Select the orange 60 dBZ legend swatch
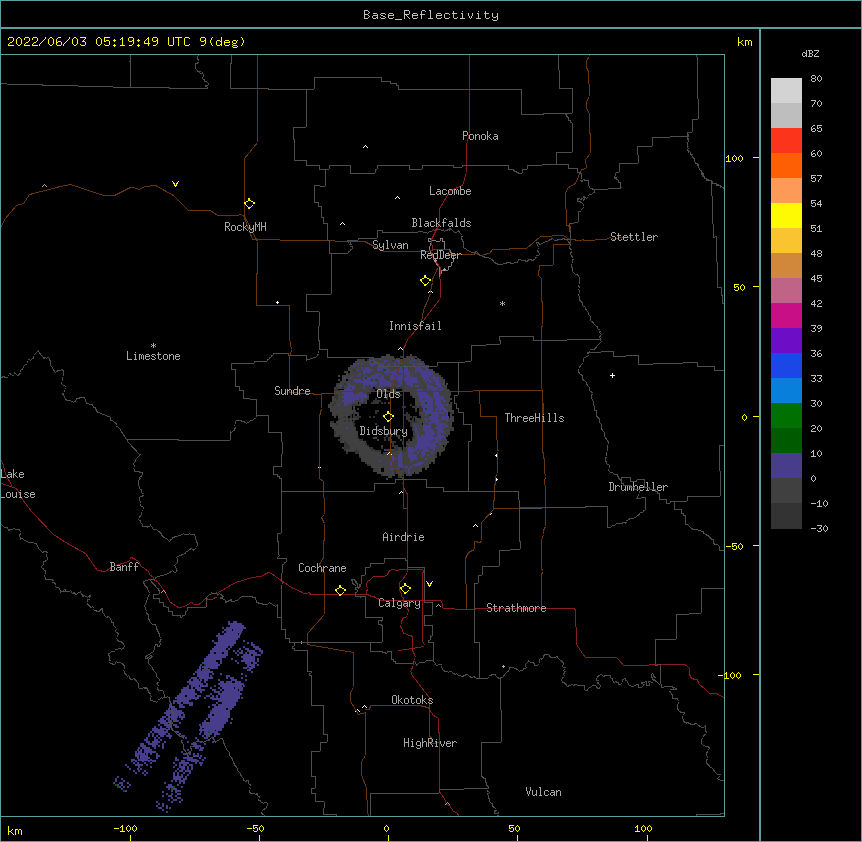This screenshot has width=862, height=842. tap(786, 165)
